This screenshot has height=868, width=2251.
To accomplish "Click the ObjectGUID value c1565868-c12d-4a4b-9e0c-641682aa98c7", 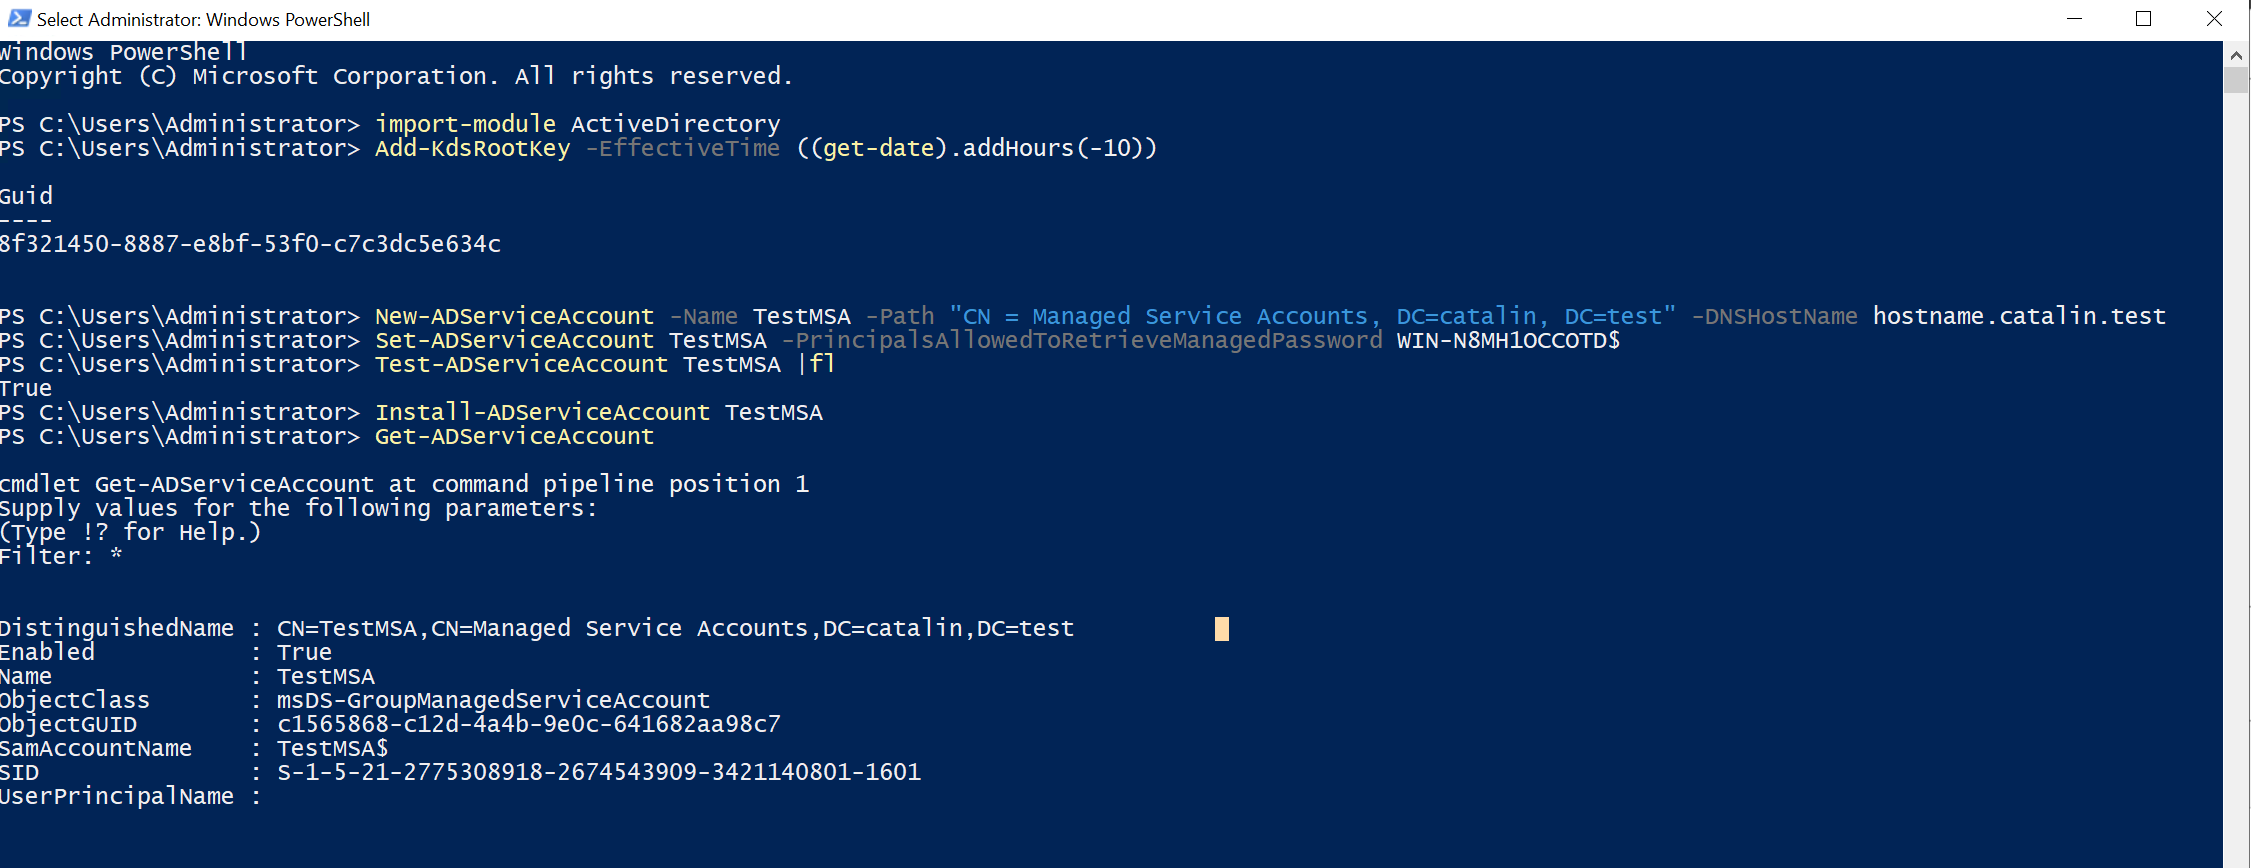I will tap(529, 724).
